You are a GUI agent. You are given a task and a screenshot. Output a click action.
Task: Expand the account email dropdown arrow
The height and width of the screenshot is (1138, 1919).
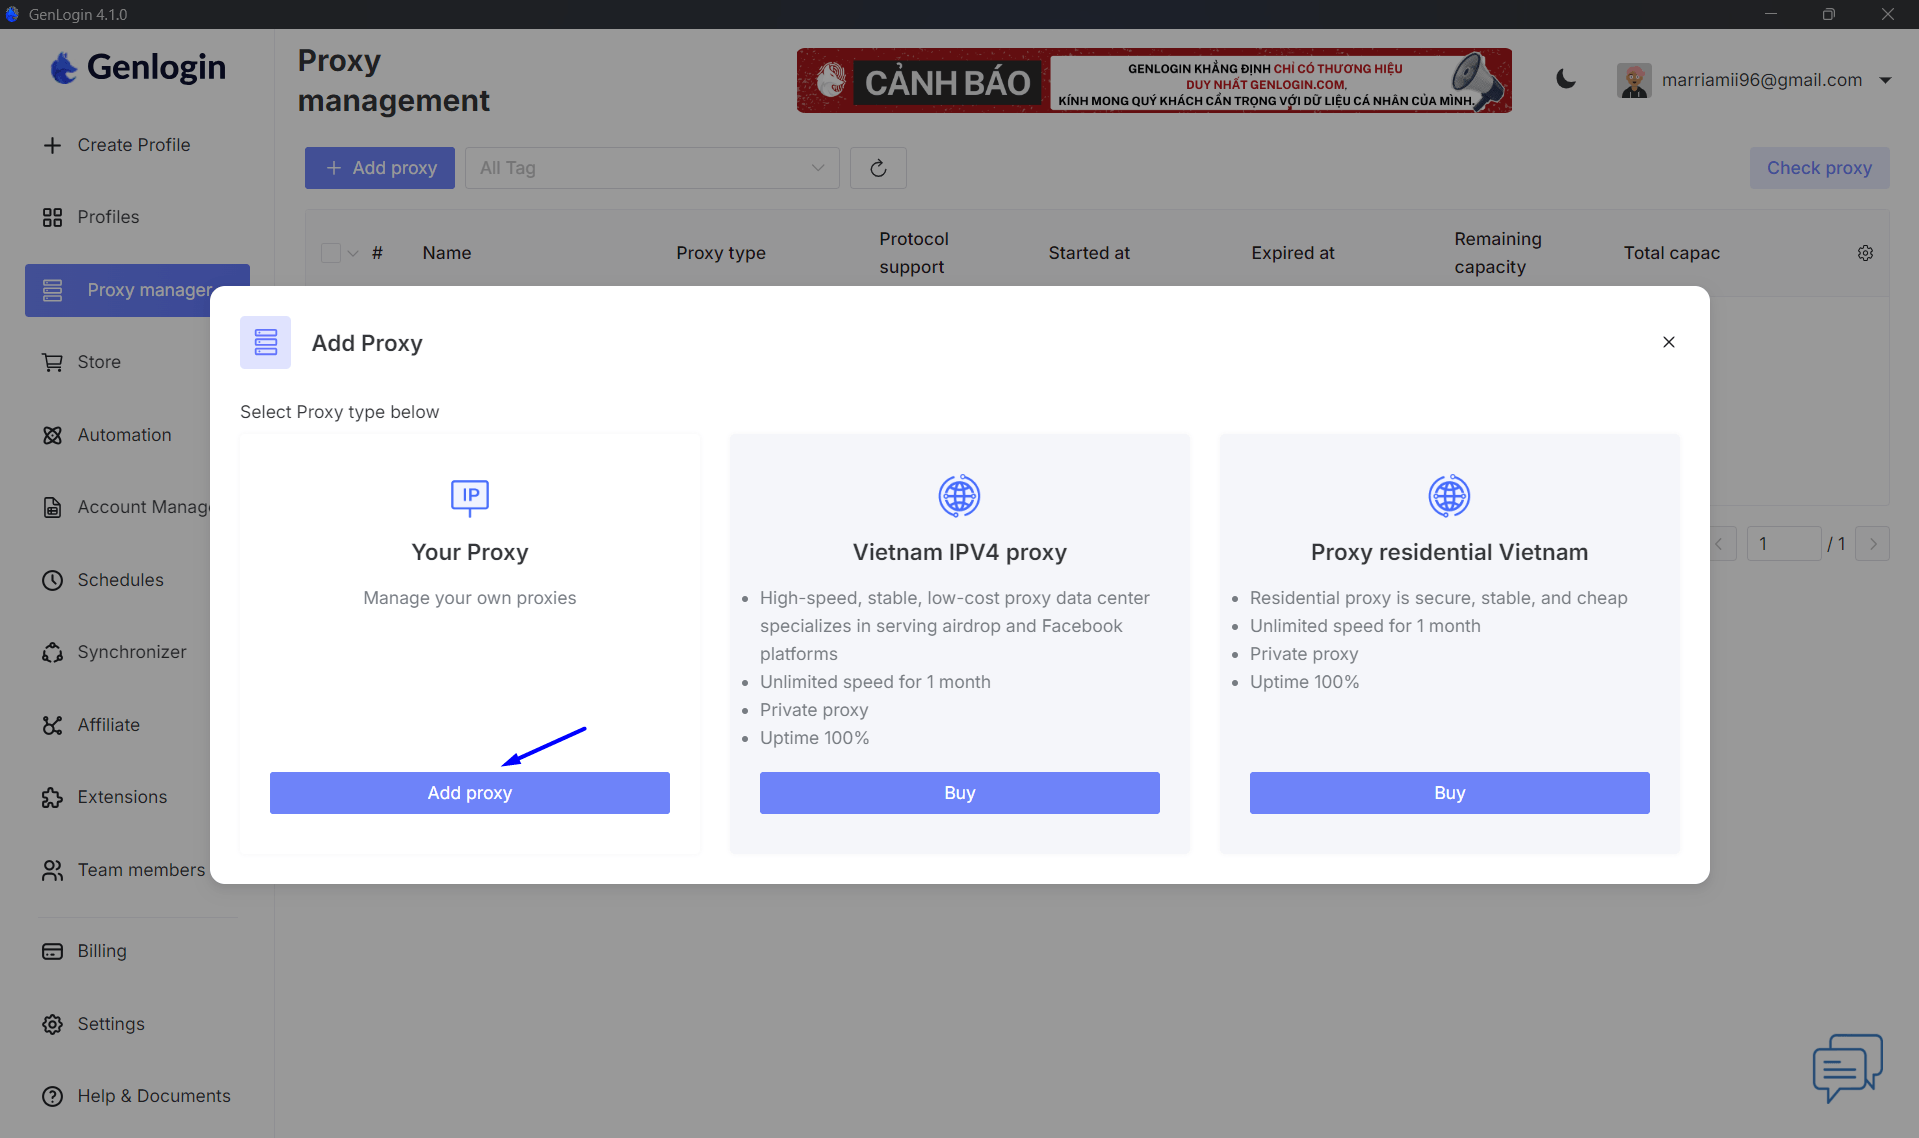coord(1885,80)
